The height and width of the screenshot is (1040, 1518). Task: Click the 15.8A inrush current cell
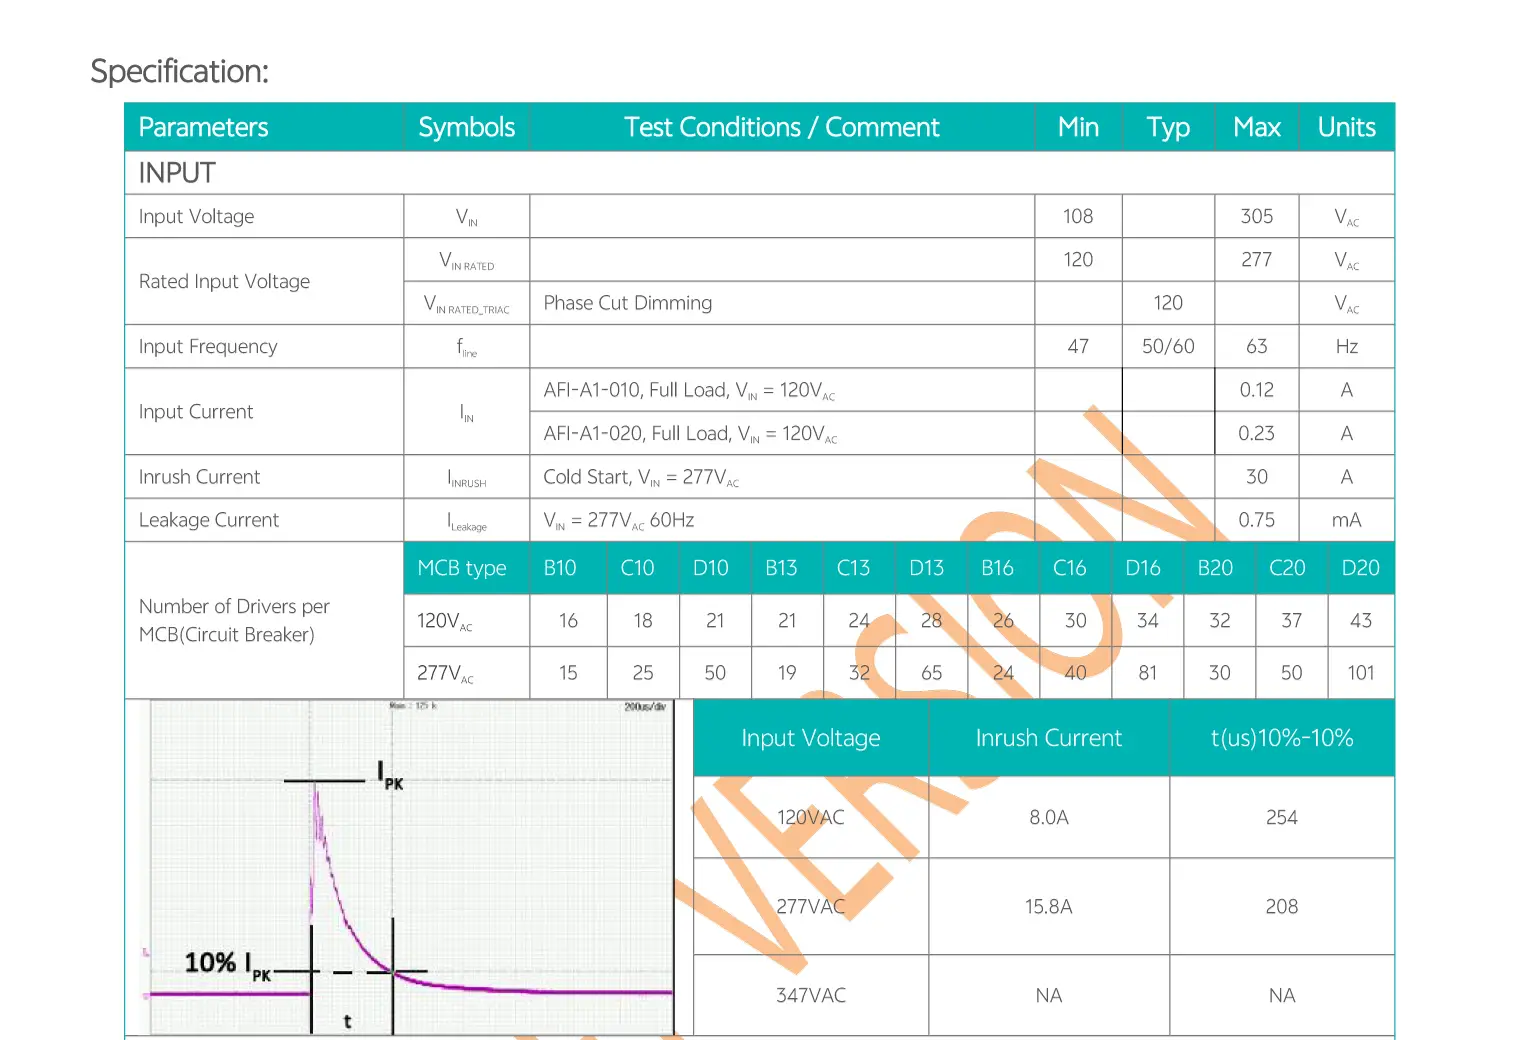[x=1048, y=907]
